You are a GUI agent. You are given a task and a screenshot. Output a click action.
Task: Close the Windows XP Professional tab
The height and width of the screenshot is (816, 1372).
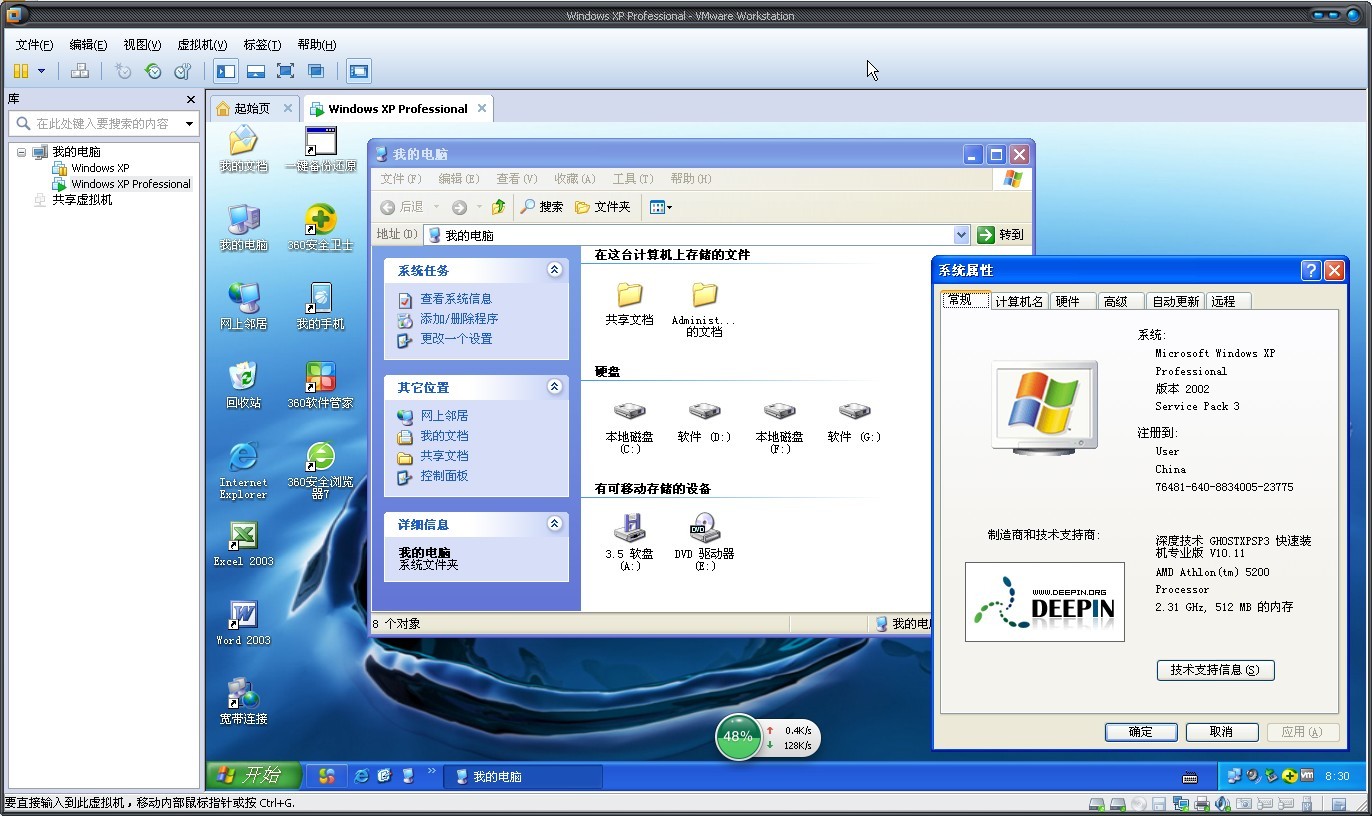482,108
